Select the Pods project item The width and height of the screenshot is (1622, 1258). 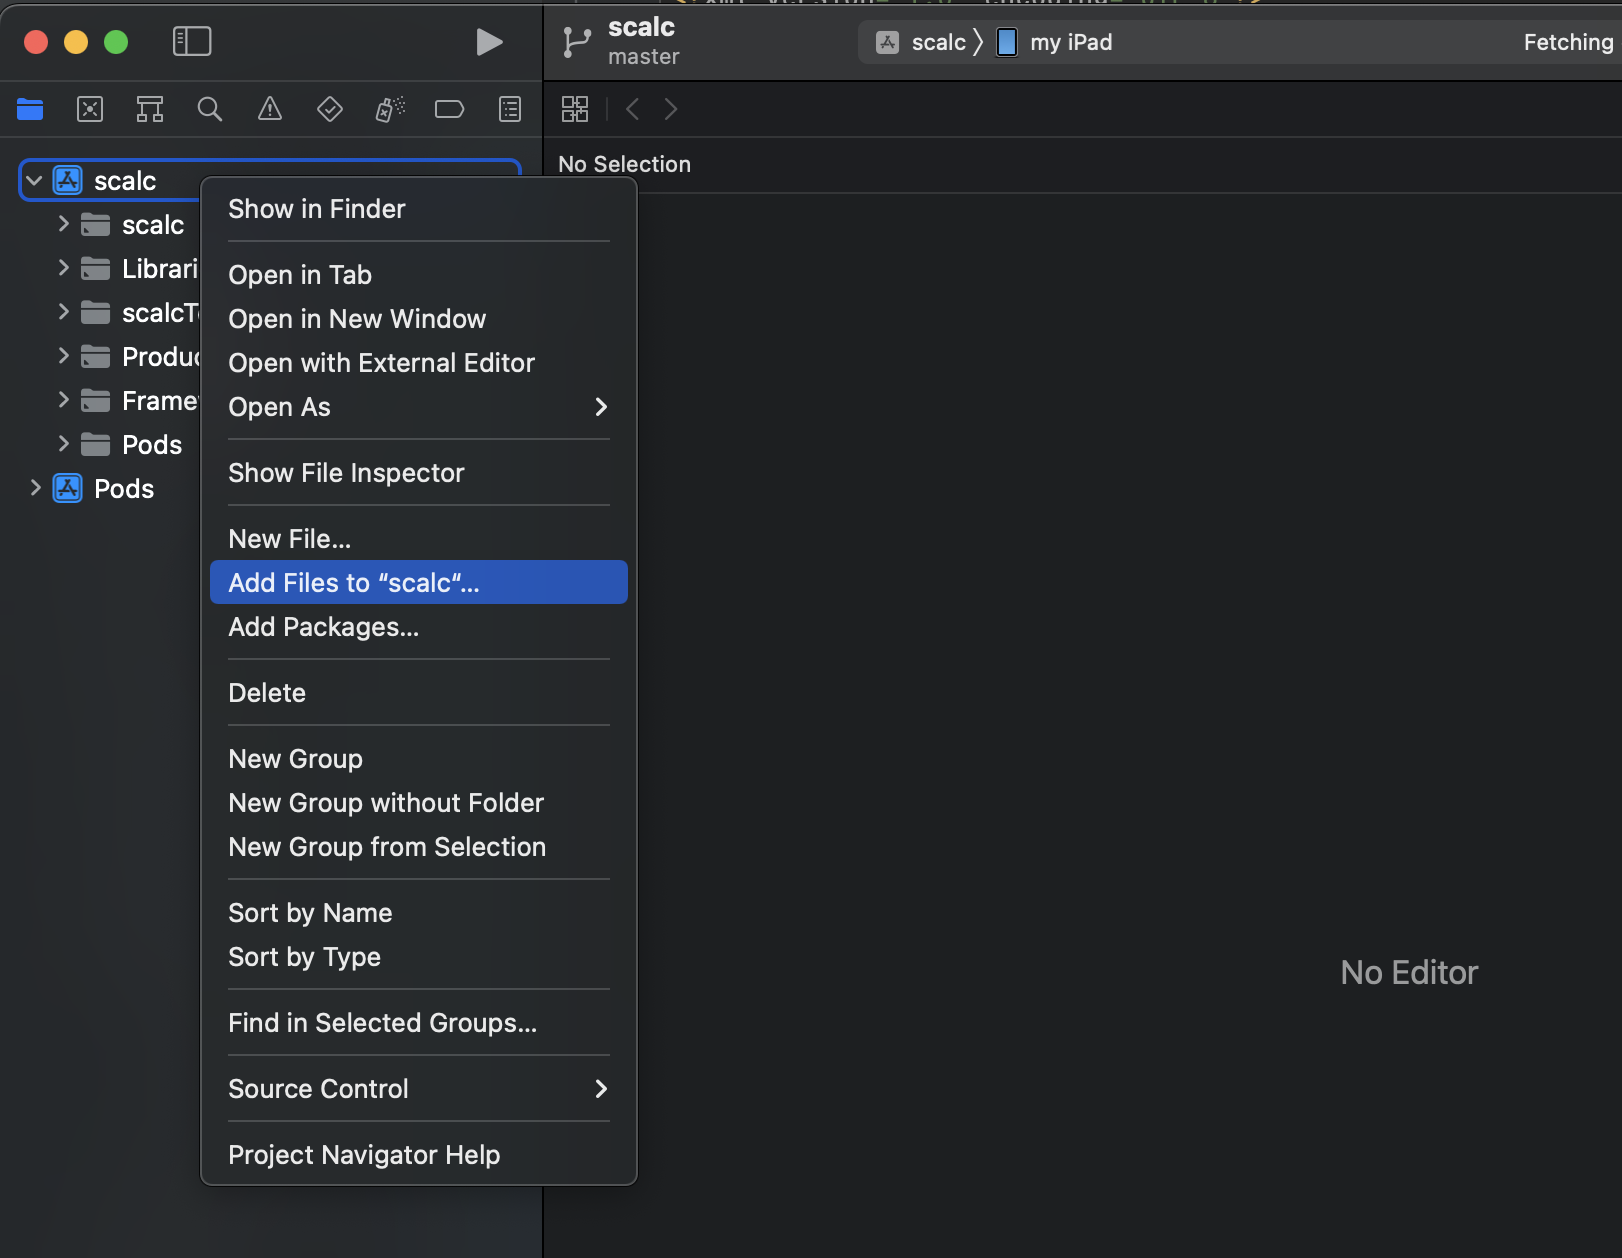(x=124, y=489)
